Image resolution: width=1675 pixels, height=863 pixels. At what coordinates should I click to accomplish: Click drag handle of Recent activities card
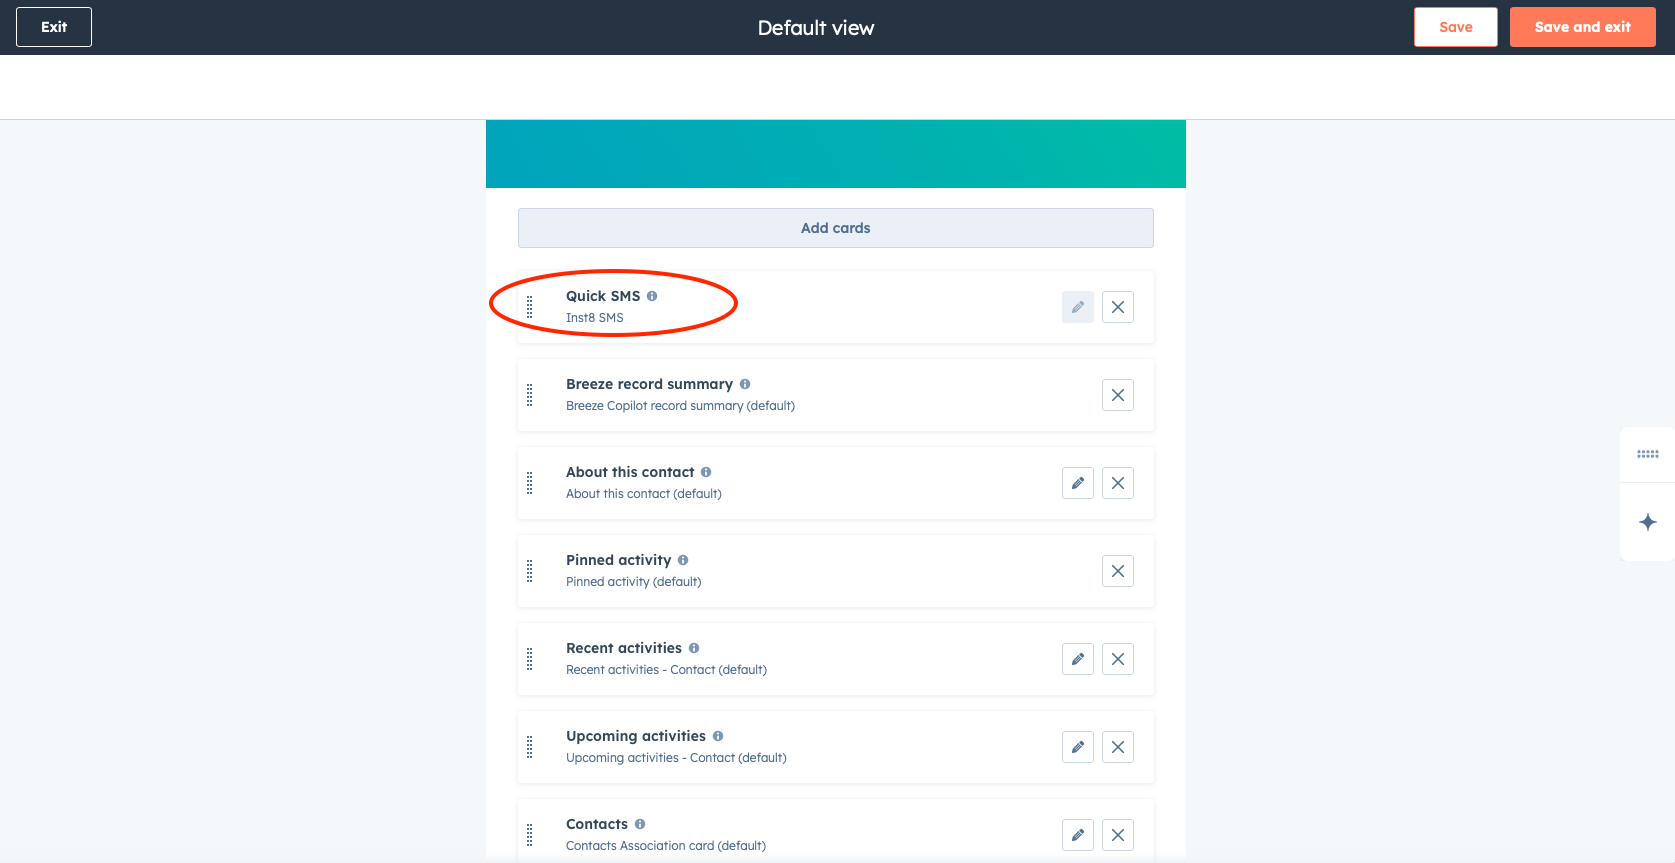pos(530,659)
